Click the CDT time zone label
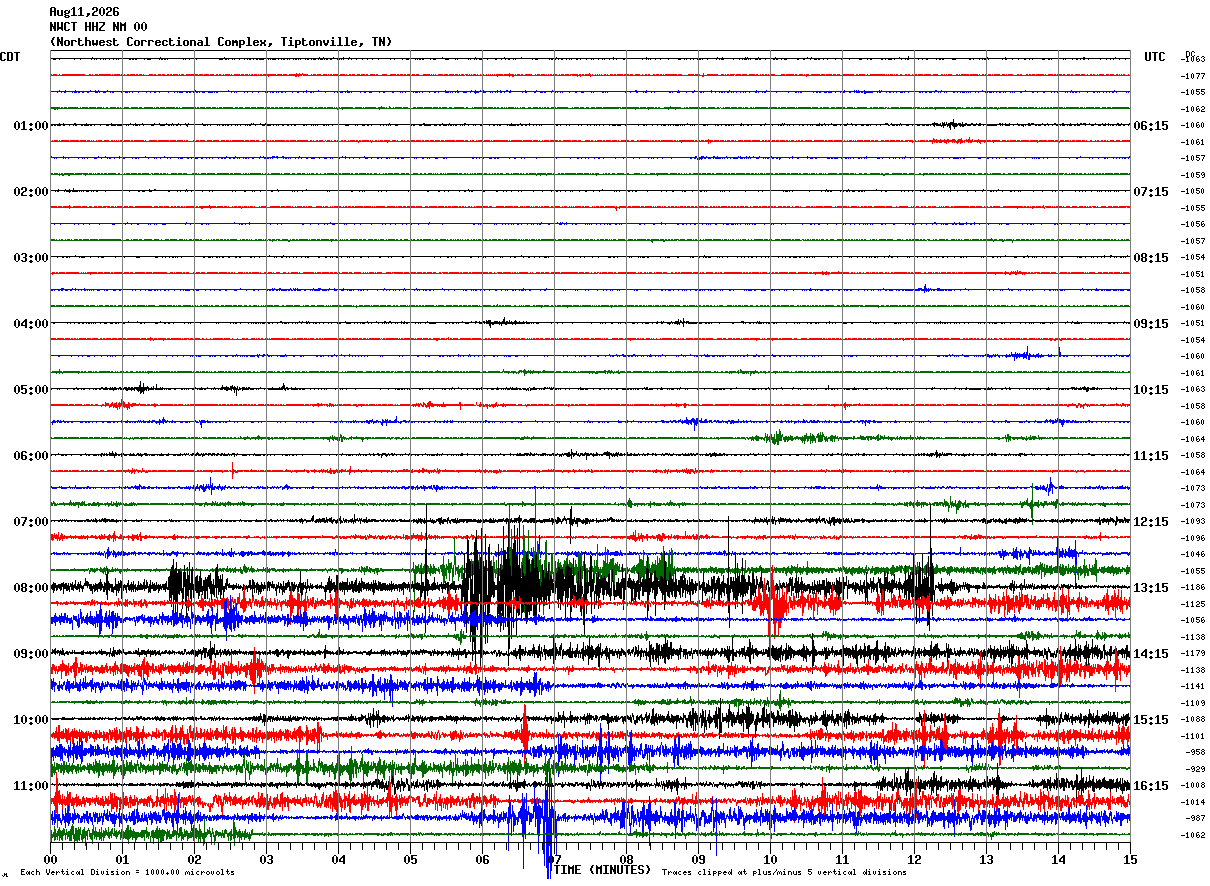This screenshot has height=886, width=1210. [10, 57]
